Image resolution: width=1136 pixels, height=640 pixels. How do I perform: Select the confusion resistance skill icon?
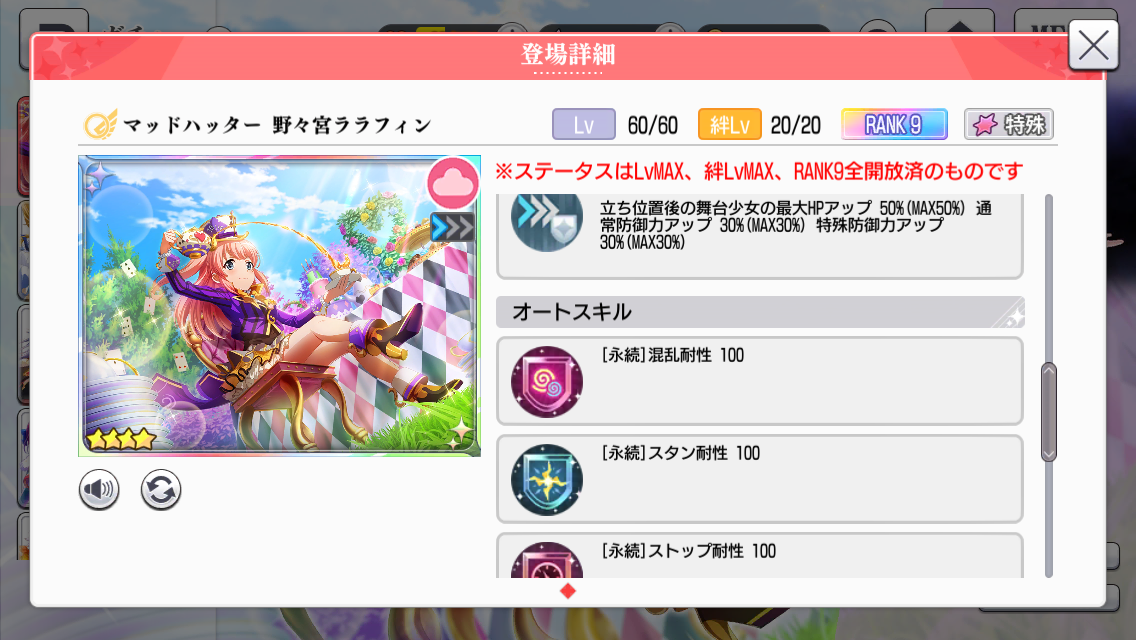coord(546,381)
